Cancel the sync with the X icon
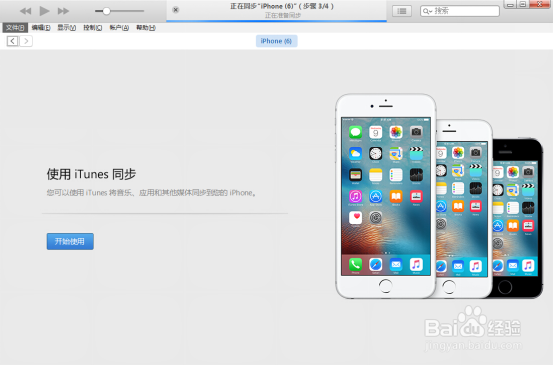This screenshot has height=365, width=554. pyautogui.click(x=176, y=10)
